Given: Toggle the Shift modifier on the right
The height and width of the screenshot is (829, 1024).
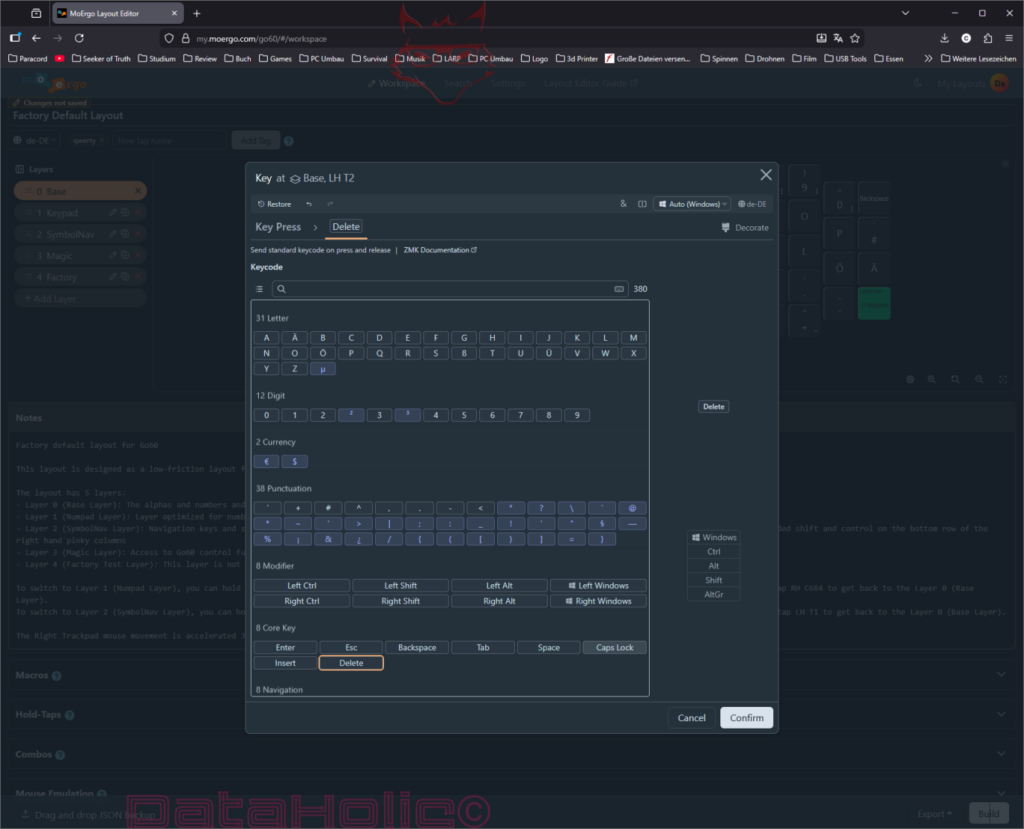Looking at the screenshot, I should [713, 580].
